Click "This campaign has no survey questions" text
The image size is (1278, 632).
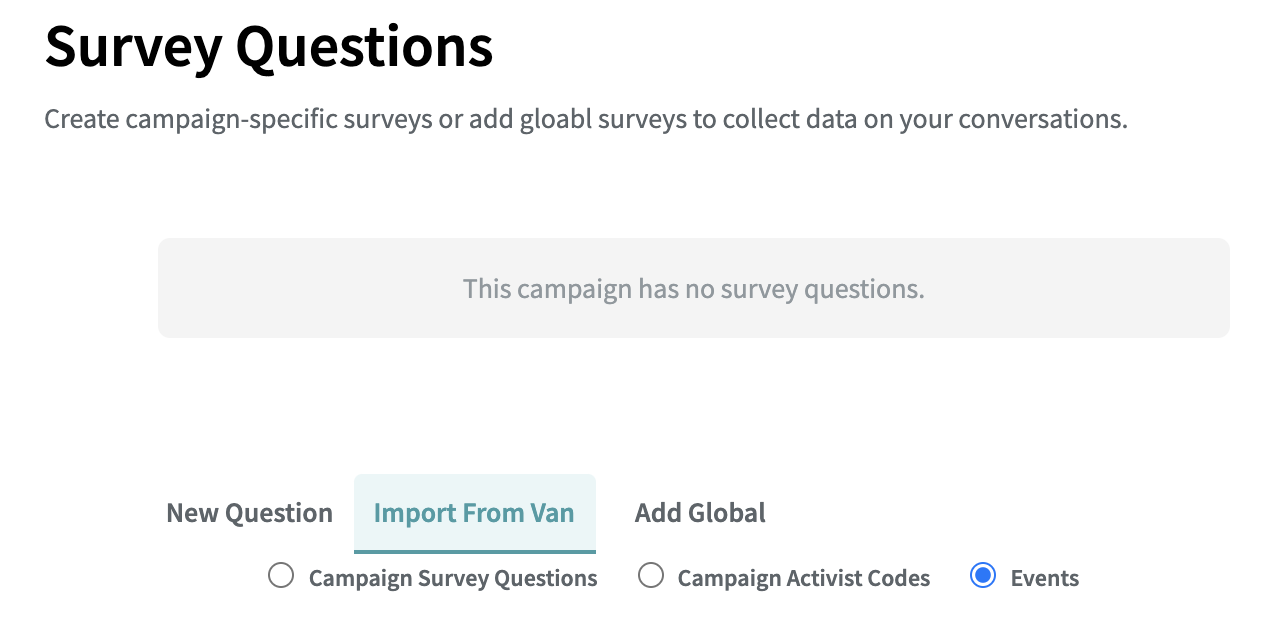(x=693, y=289)
